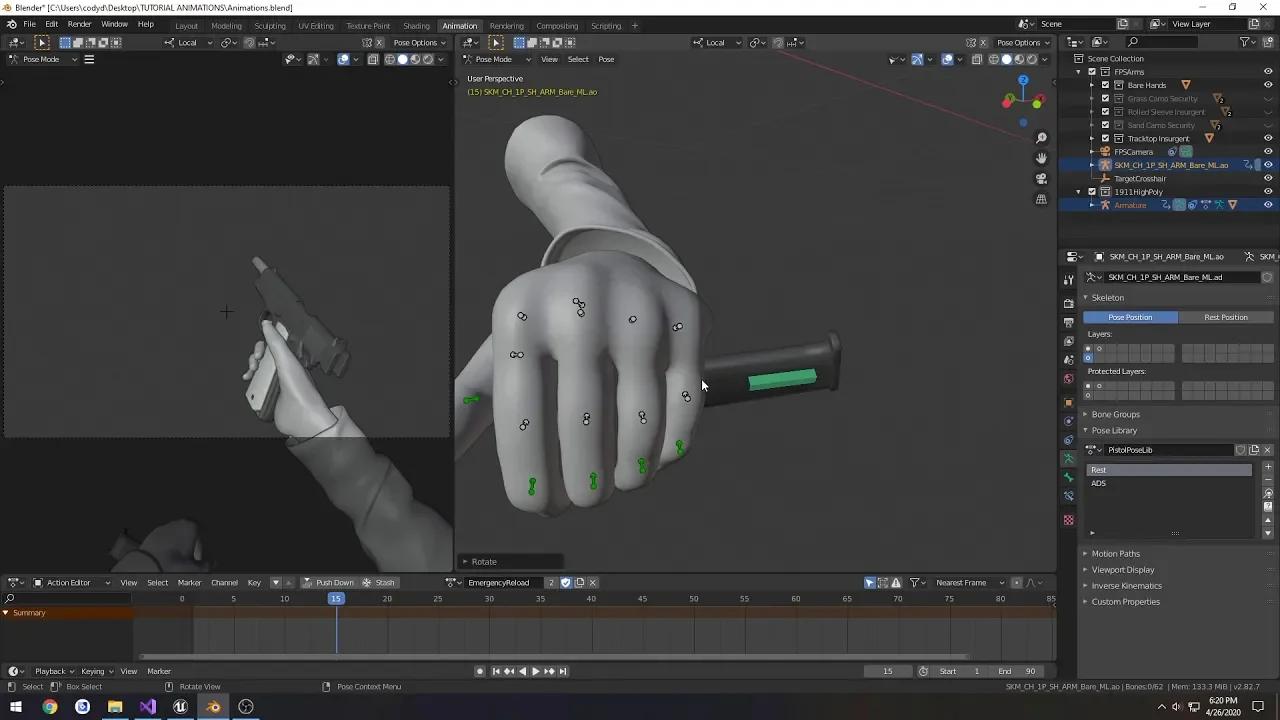Click Push Down in the Action Editor
The height and width of the screenshot is (720, 1280).
(334, 582)
